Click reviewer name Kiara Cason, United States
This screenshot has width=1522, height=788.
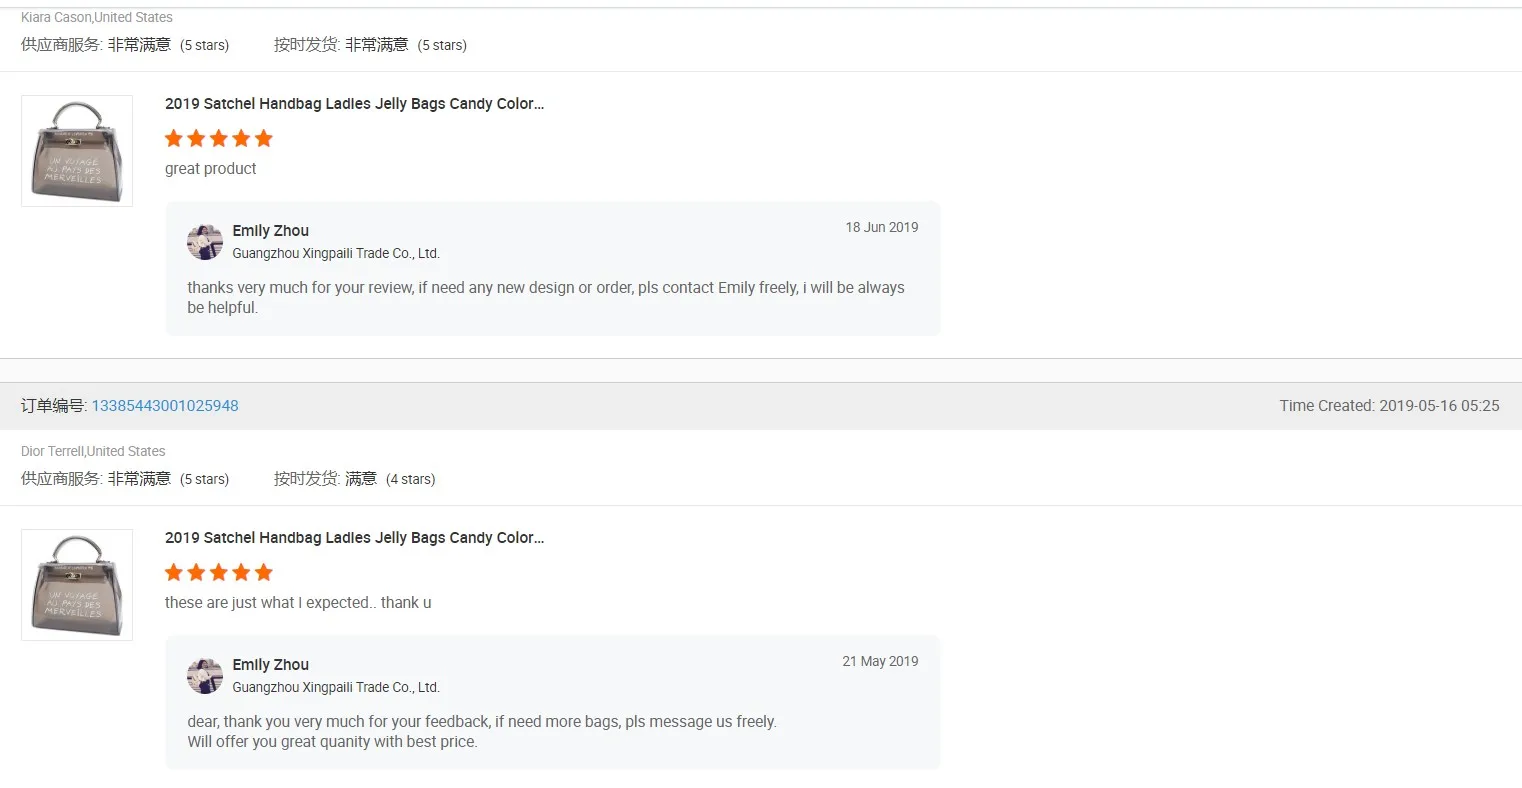pyautogui.click(x=97, y=17)
